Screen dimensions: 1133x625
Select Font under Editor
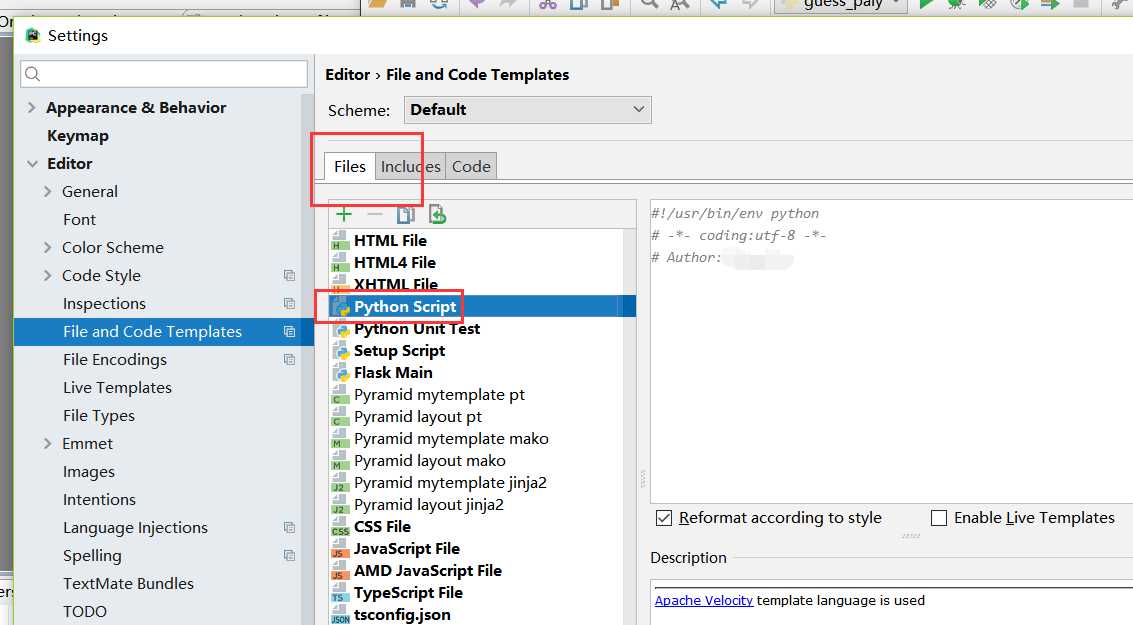pyautogui.click(x=79, y=220)
